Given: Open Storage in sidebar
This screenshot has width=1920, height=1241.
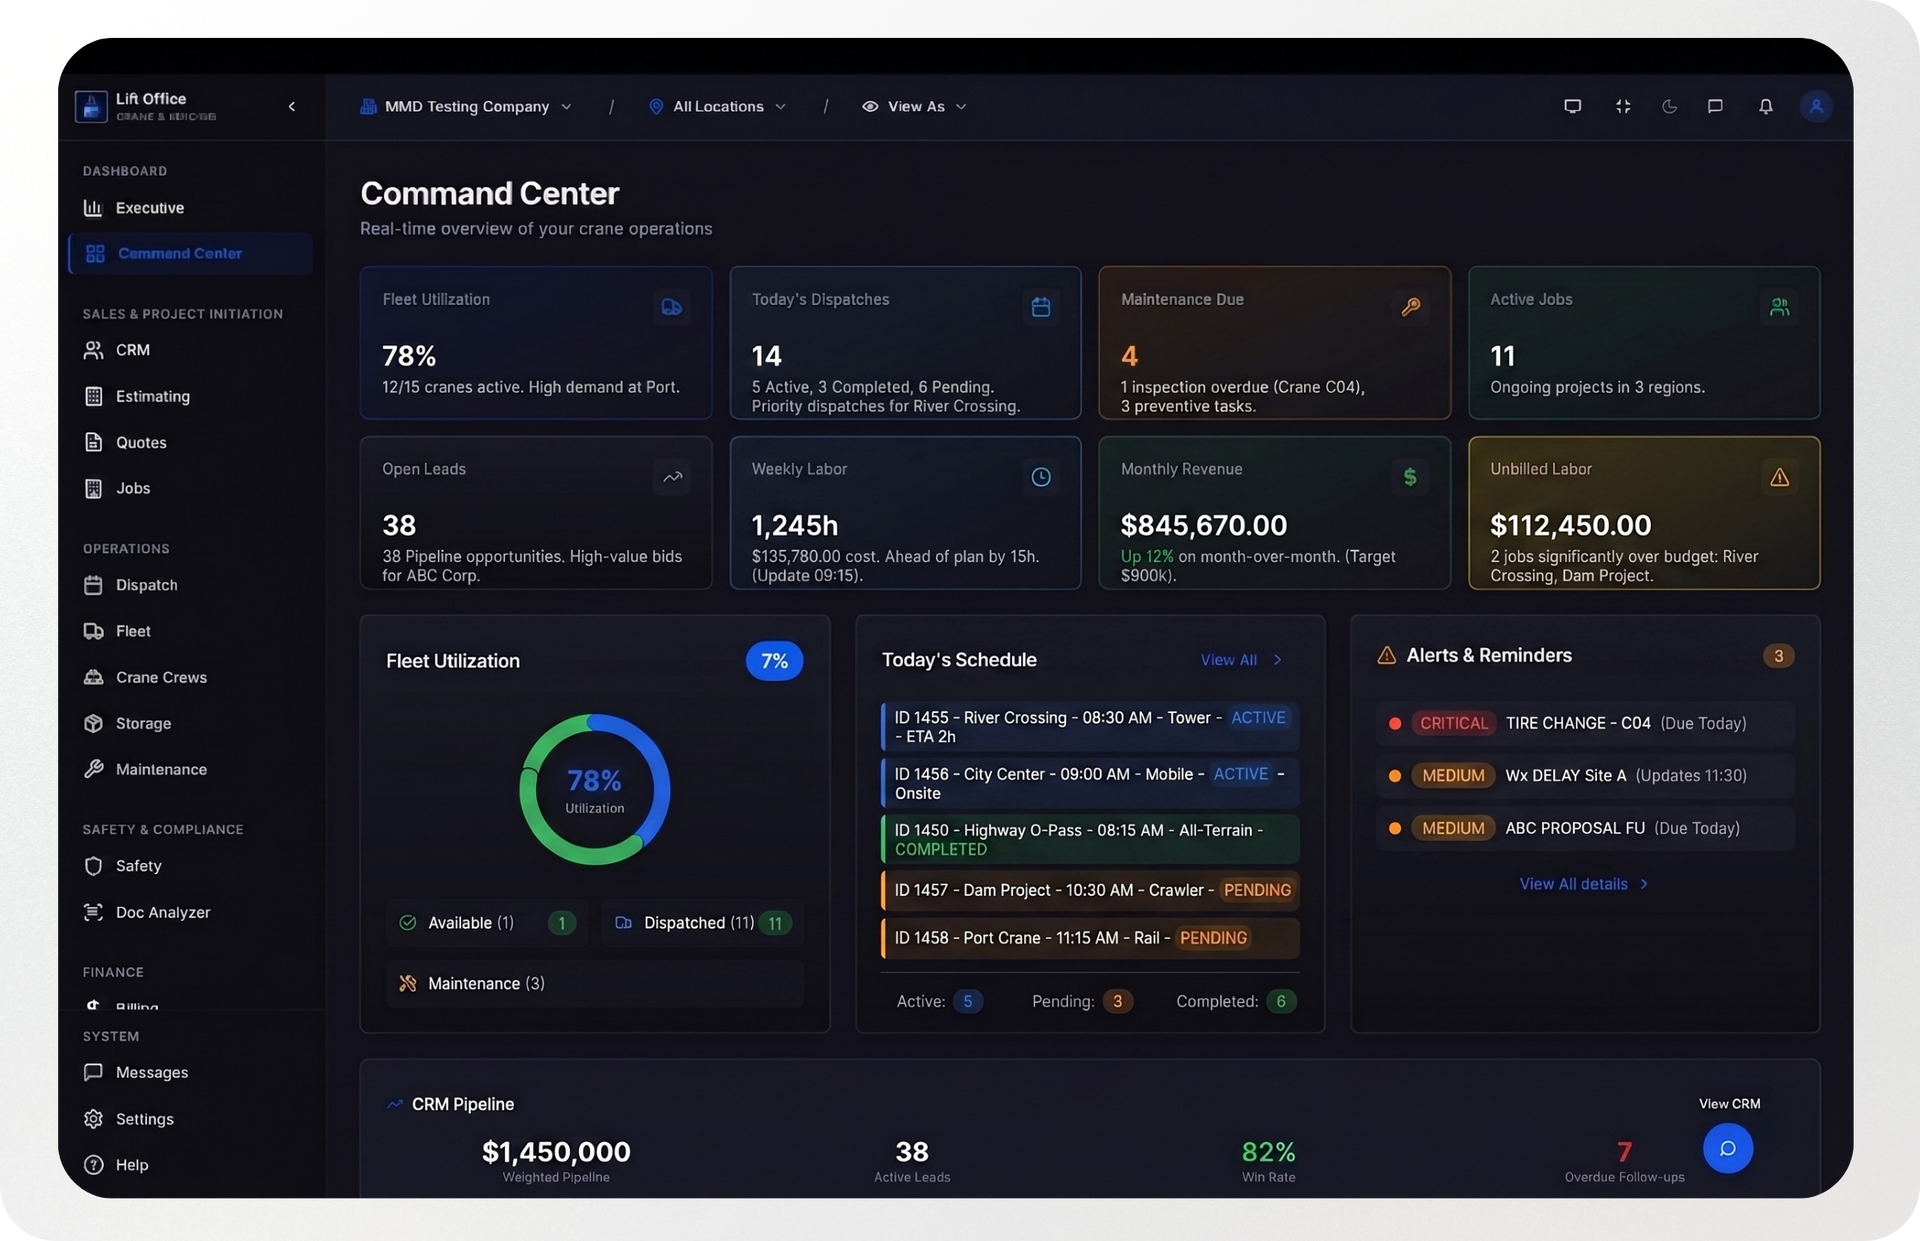Looking at the screenshot, I should [x=190, y=723].
